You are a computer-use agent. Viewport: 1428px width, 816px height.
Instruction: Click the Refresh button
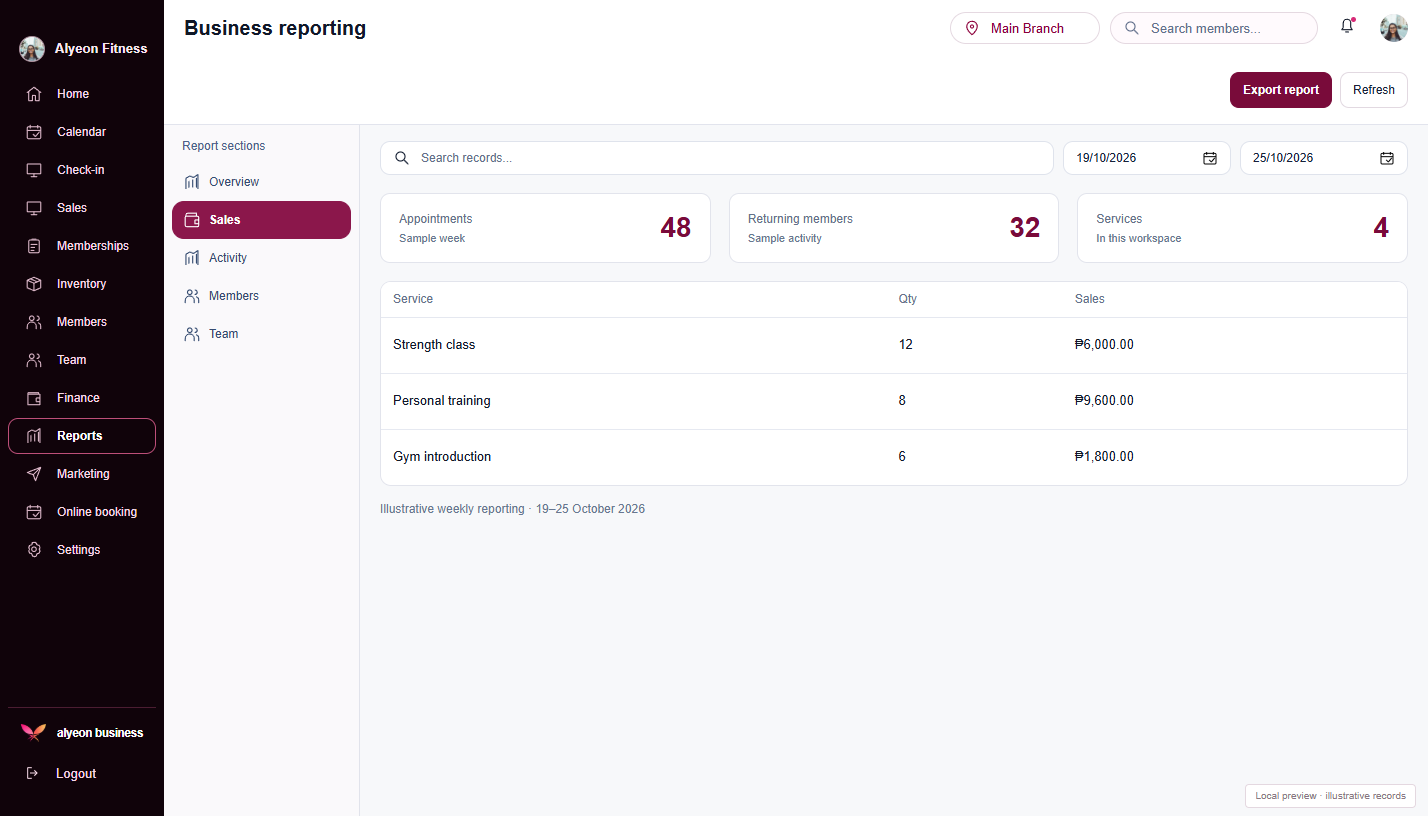tap(1374, 90)
